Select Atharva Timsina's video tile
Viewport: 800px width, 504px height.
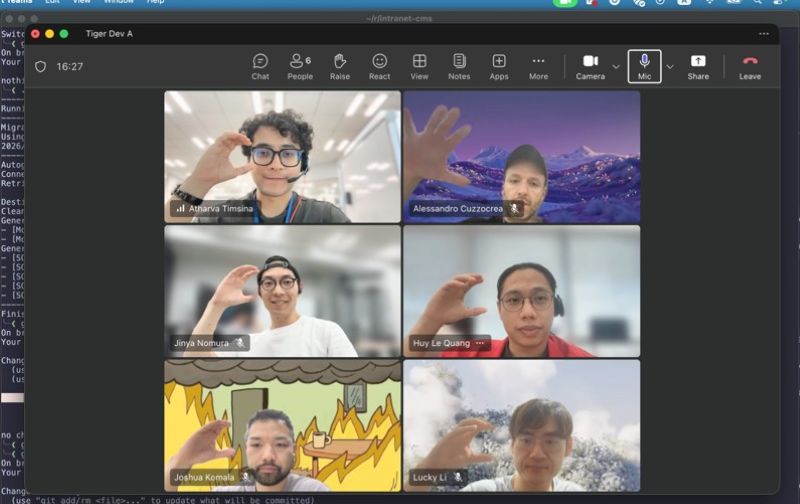(283, 157)
